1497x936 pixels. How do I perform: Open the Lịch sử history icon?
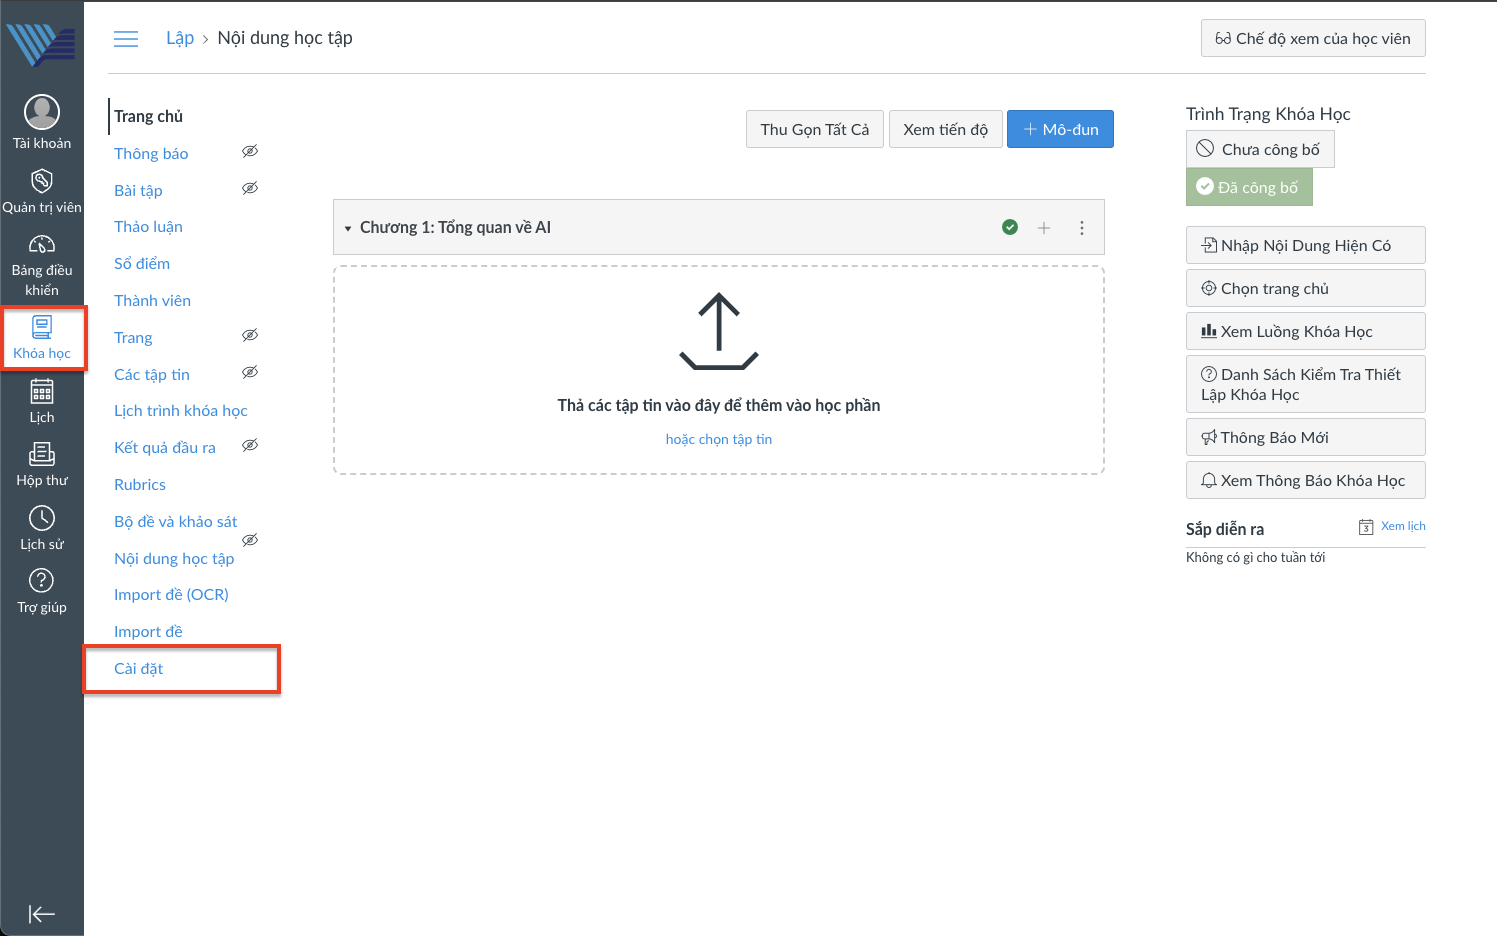(42, 518)
